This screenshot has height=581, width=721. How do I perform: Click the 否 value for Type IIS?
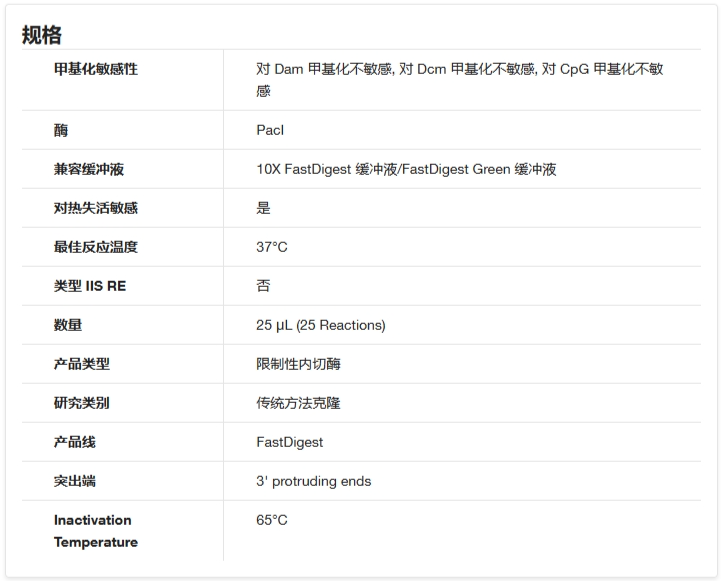[x=263, y=286]
